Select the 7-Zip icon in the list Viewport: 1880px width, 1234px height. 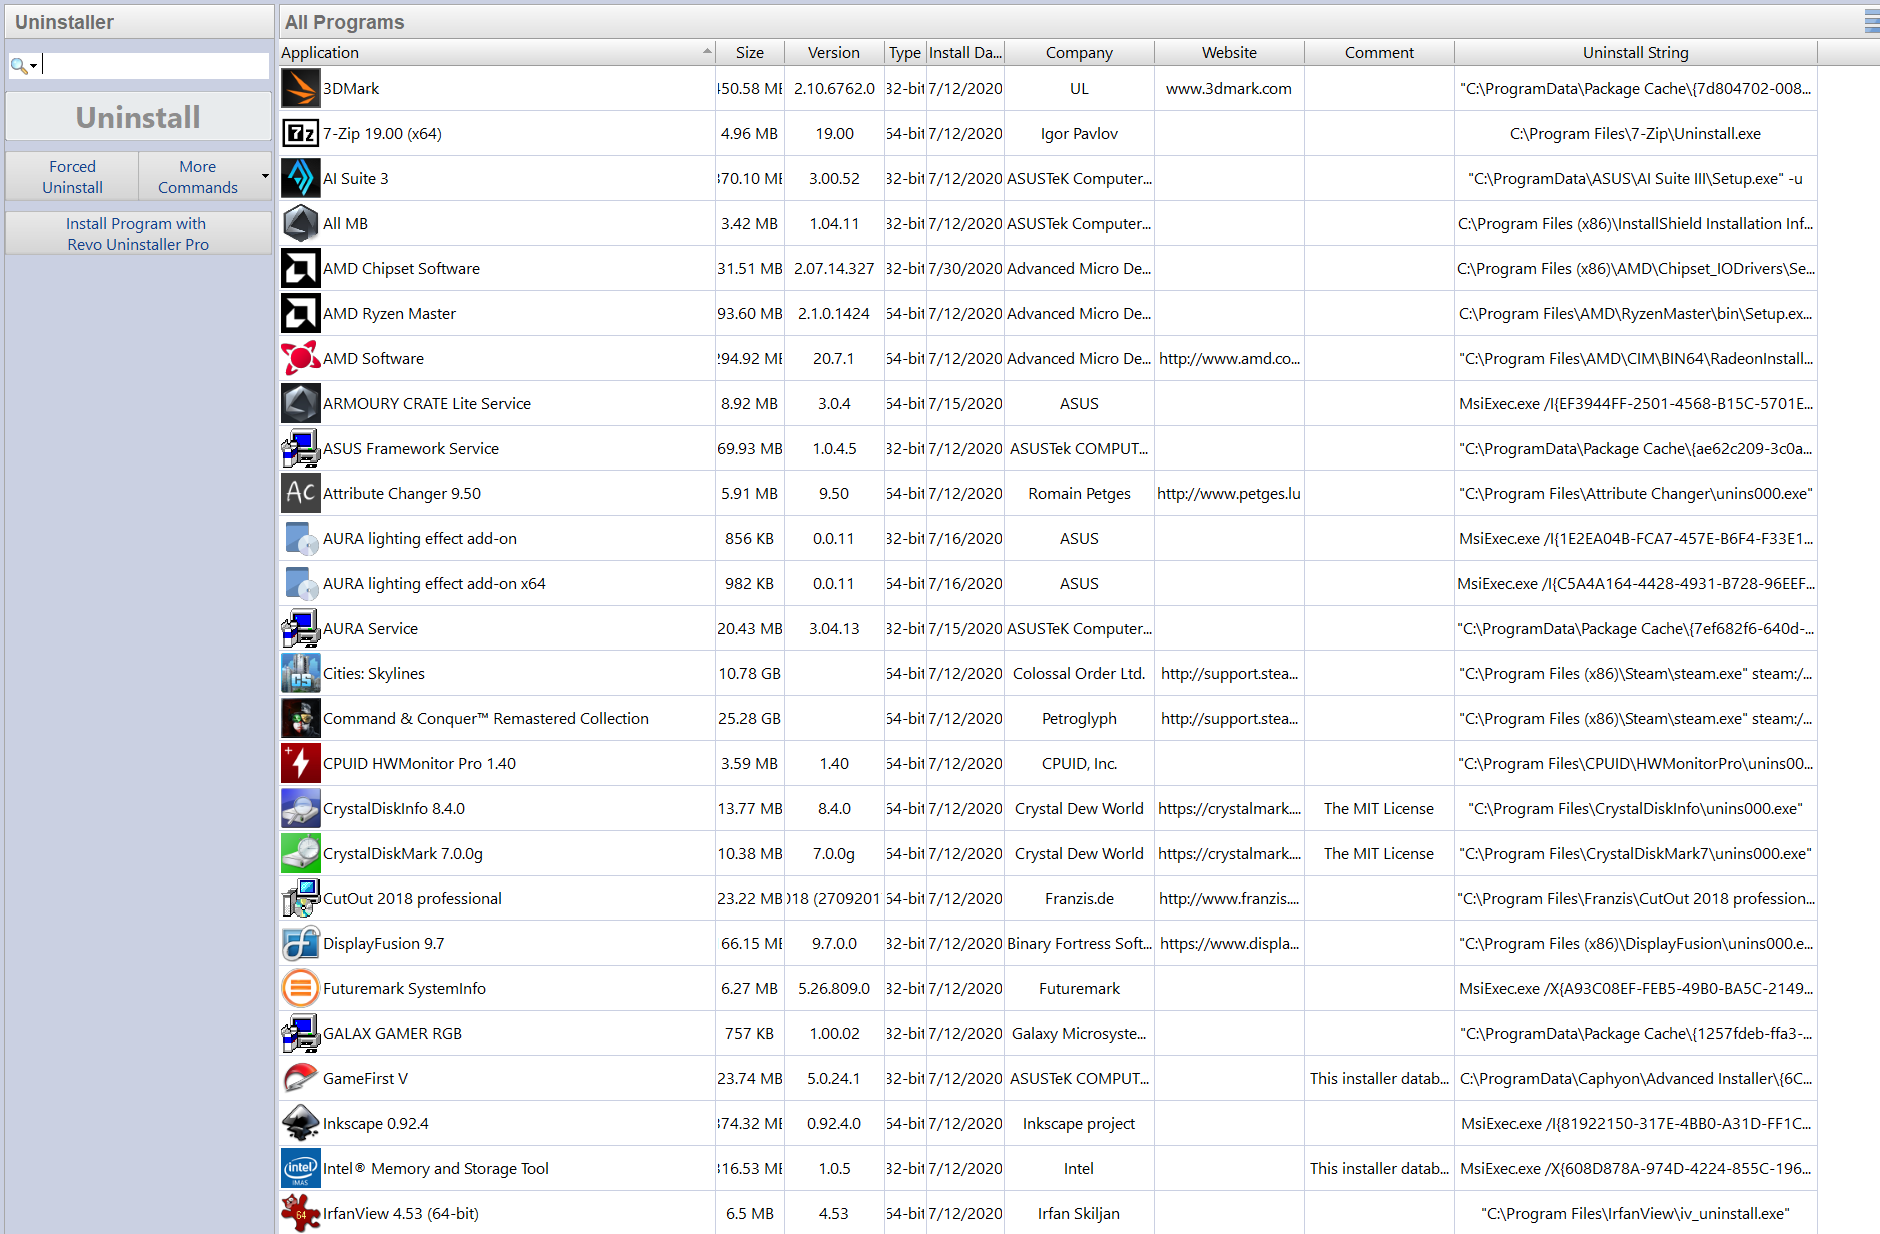[300, 133]
